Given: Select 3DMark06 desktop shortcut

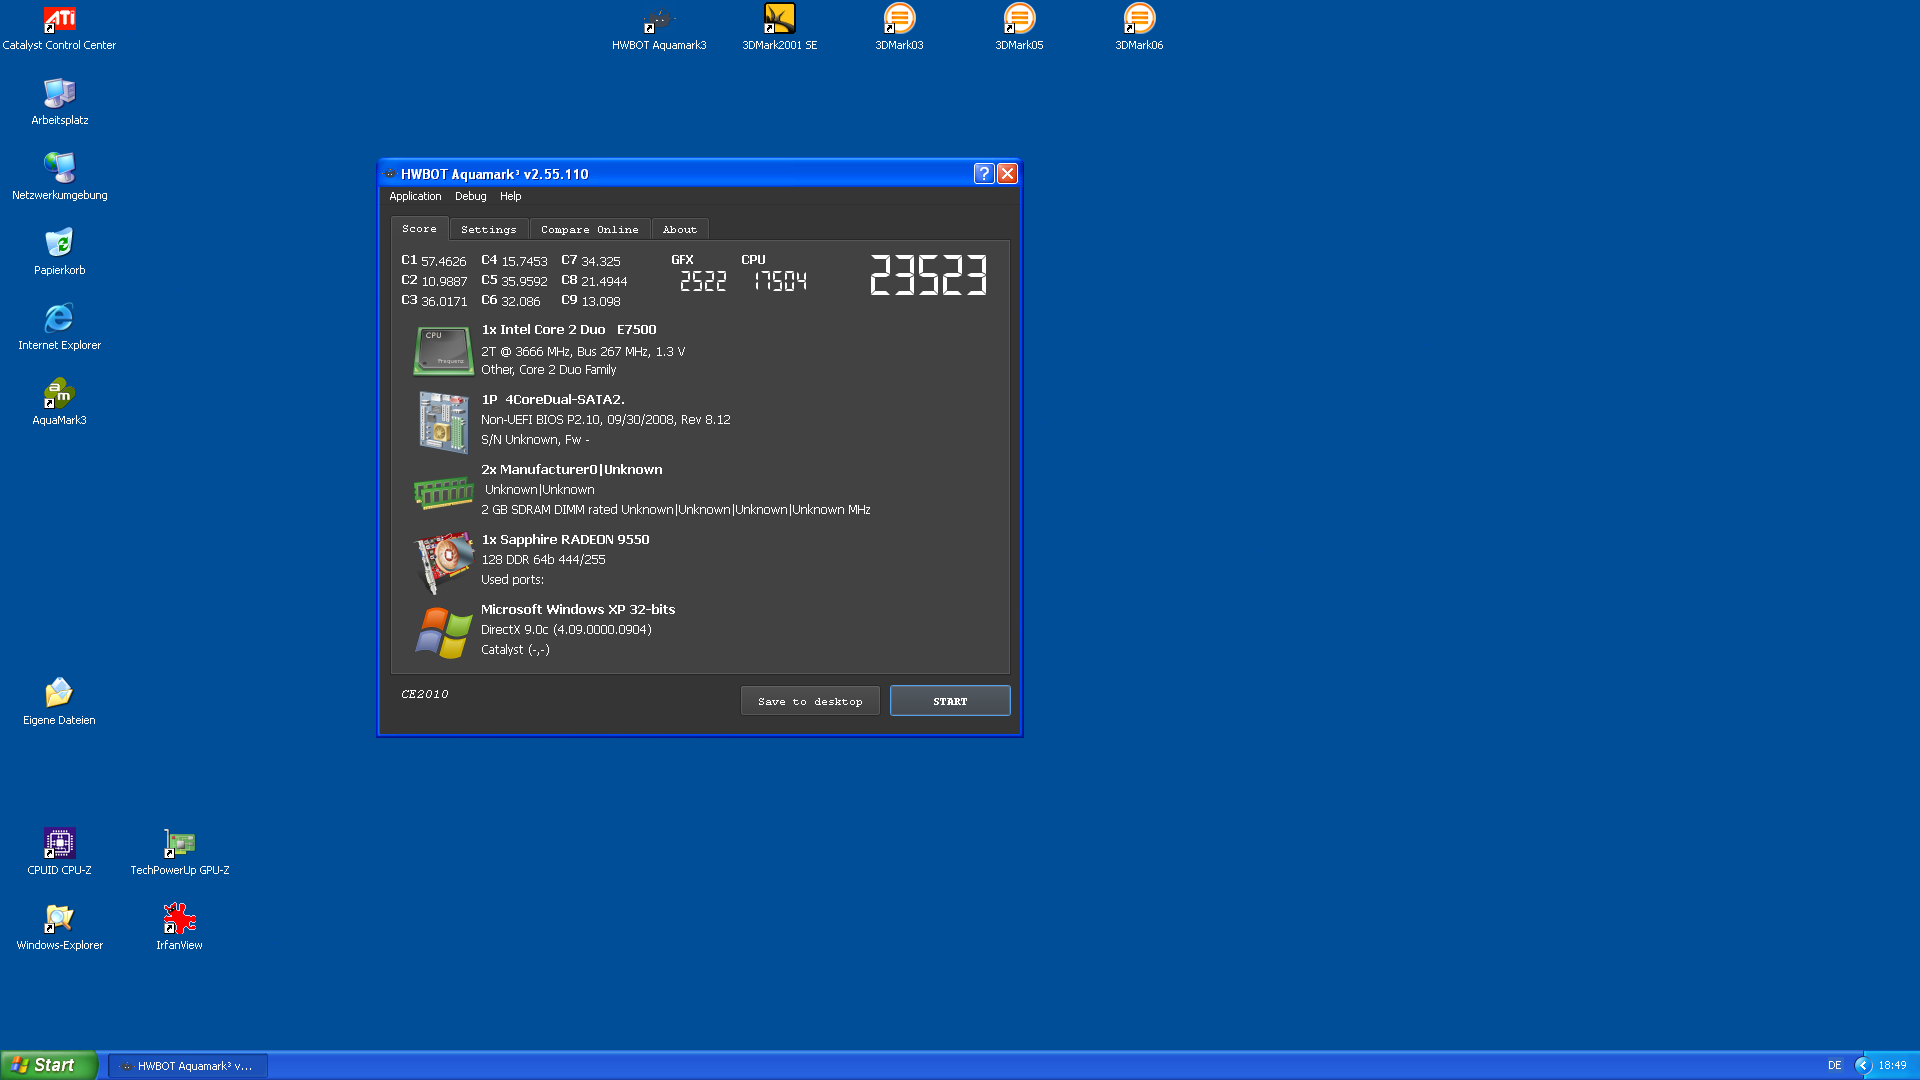Looking at the screenshot, I should point(1139,28).
